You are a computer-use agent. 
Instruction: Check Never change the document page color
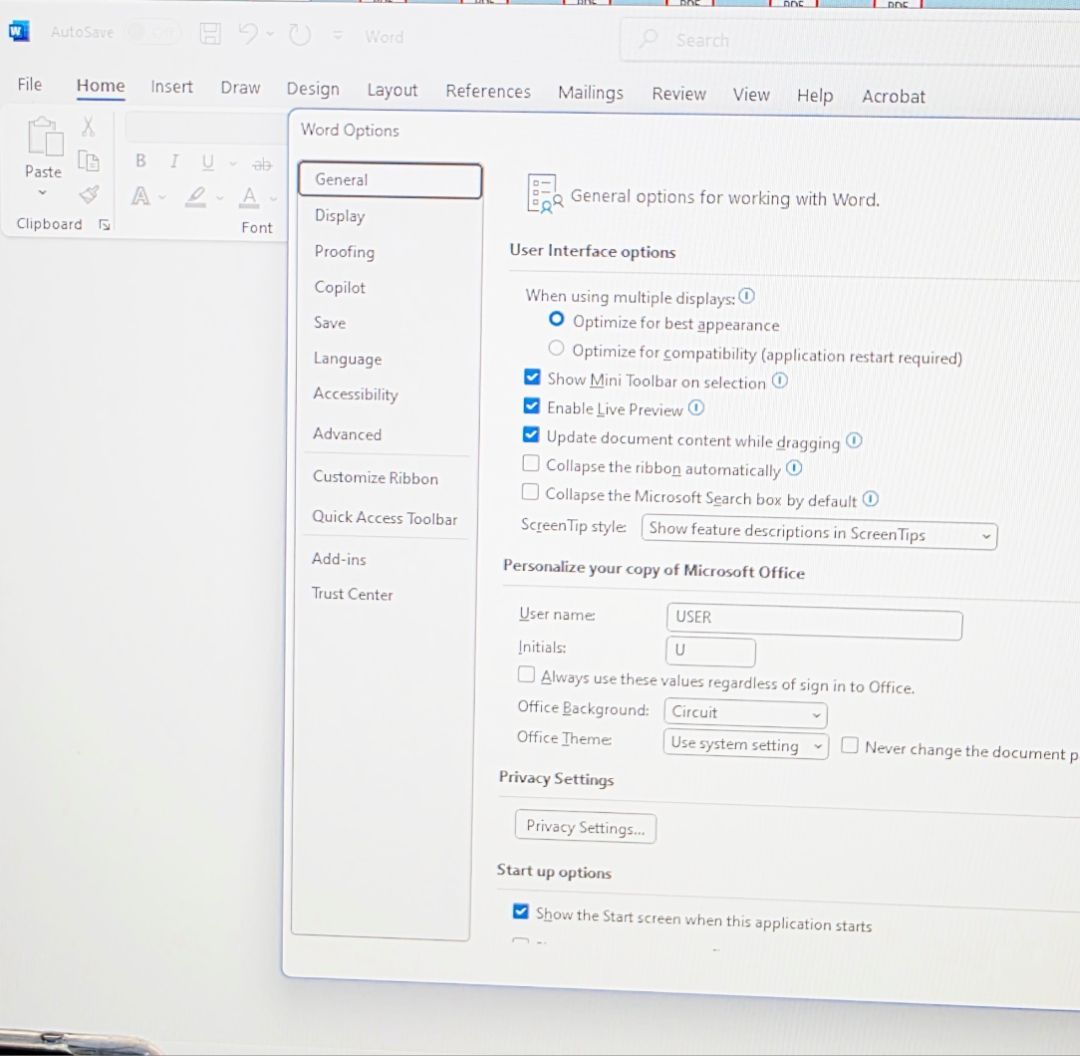tap(850, 745)
